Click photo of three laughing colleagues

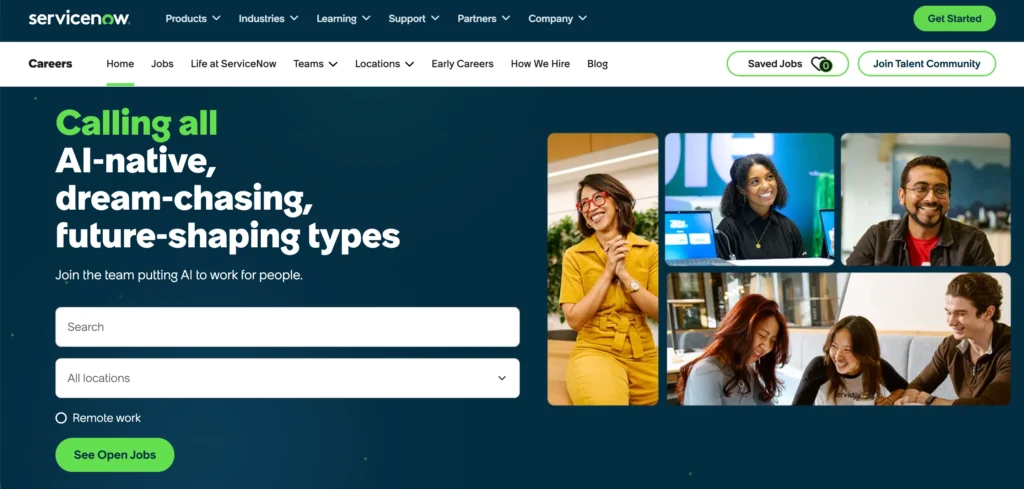(x=839, y=339)
